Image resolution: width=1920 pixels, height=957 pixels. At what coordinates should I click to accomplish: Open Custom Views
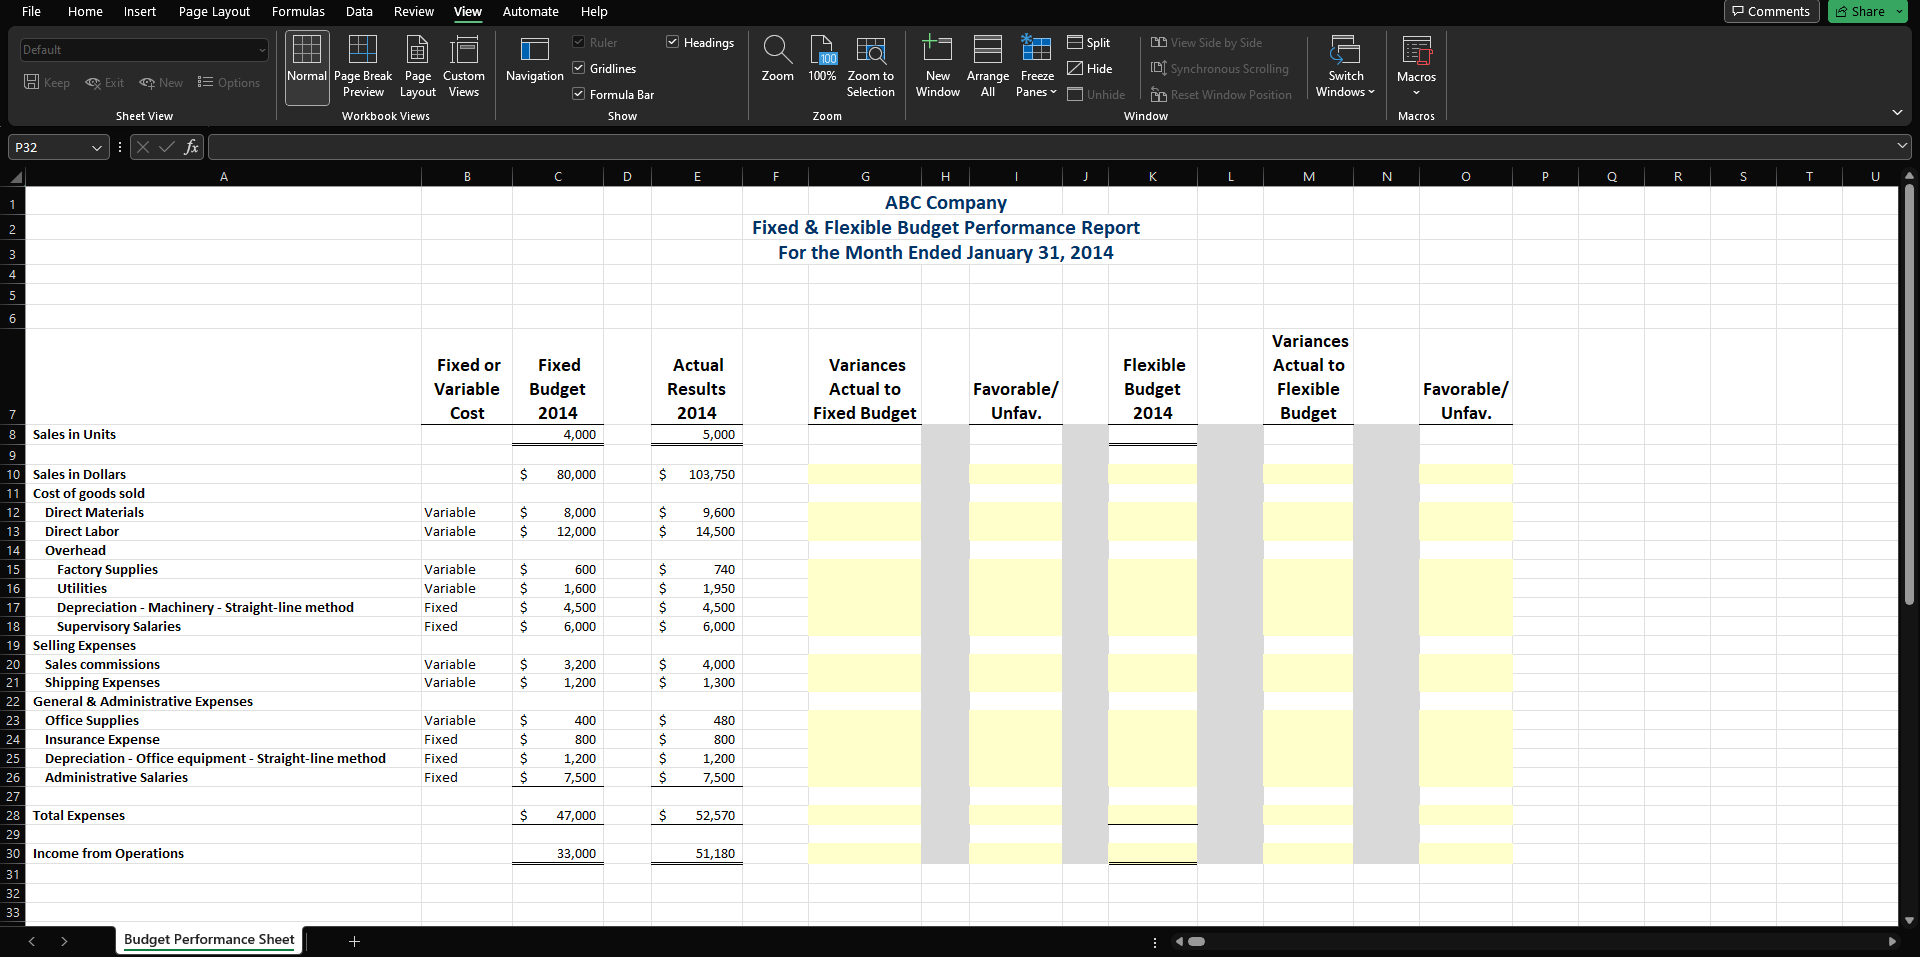tap(463, 65)
